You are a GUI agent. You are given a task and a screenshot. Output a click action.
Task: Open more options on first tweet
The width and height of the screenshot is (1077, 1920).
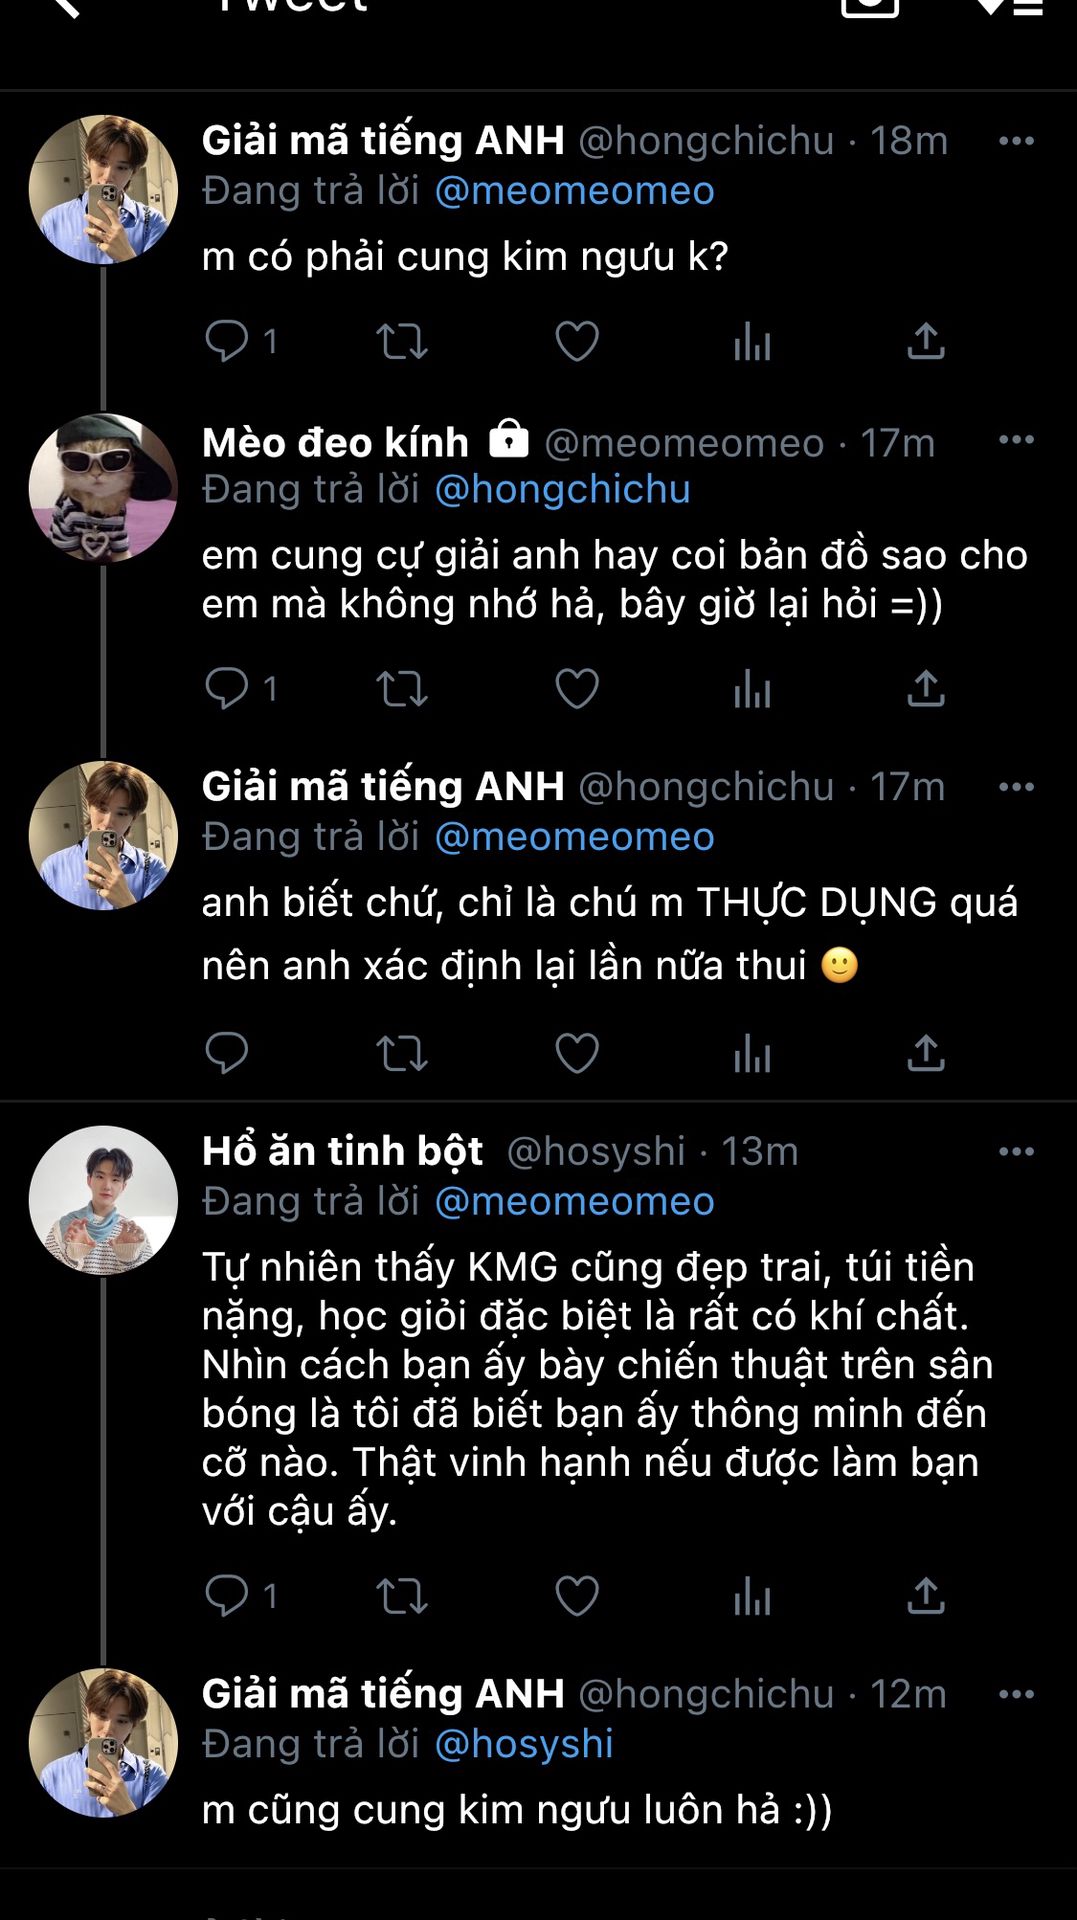click(x=1016, y=141)
